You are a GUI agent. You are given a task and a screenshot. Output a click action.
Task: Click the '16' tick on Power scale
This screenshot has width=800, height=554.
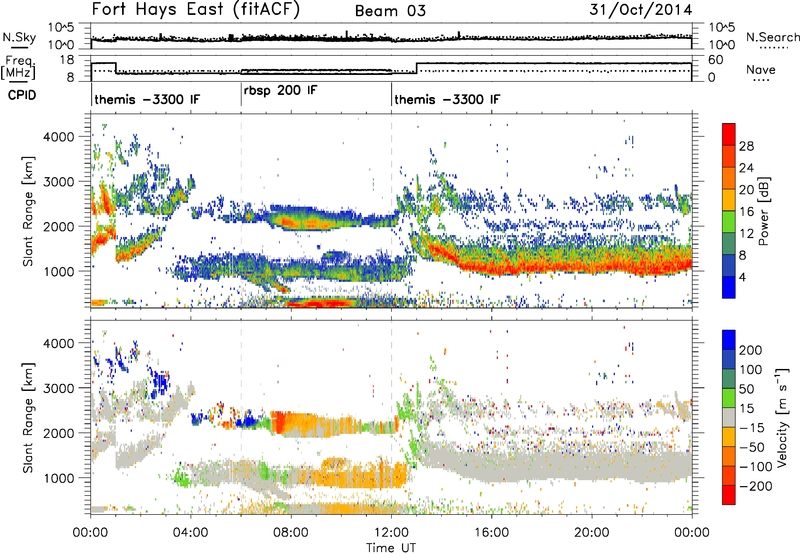click(x=746, y=212)
